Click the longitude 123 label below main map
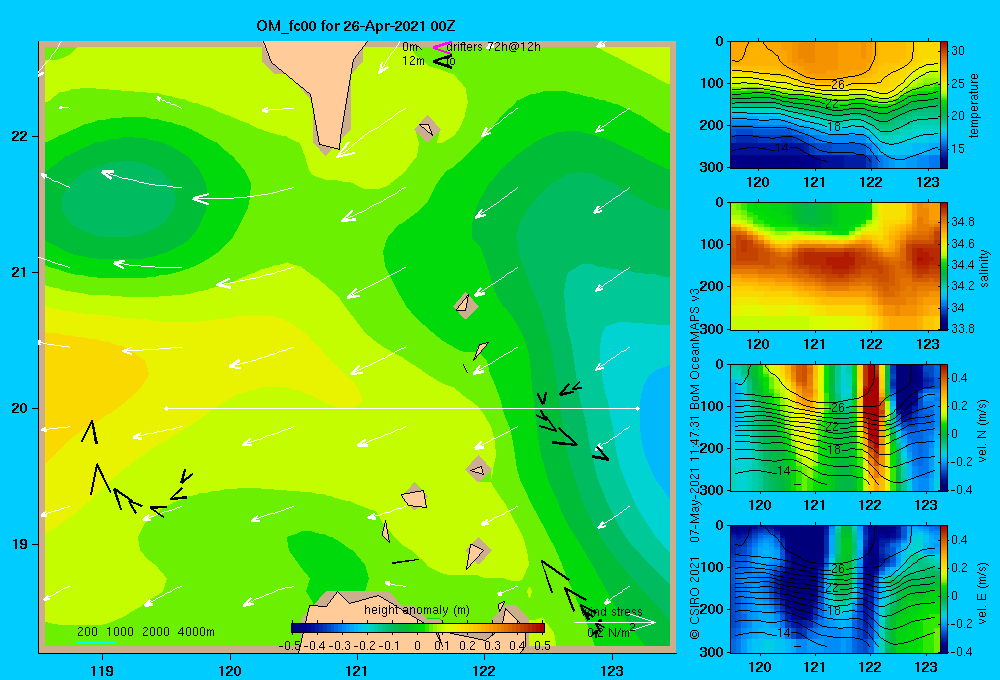This screenshot has height=680, width=1000. 612,670
